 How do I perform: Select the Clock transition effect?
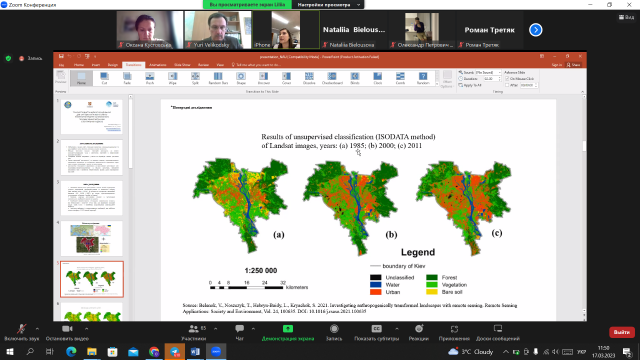[x=378, y=78]
